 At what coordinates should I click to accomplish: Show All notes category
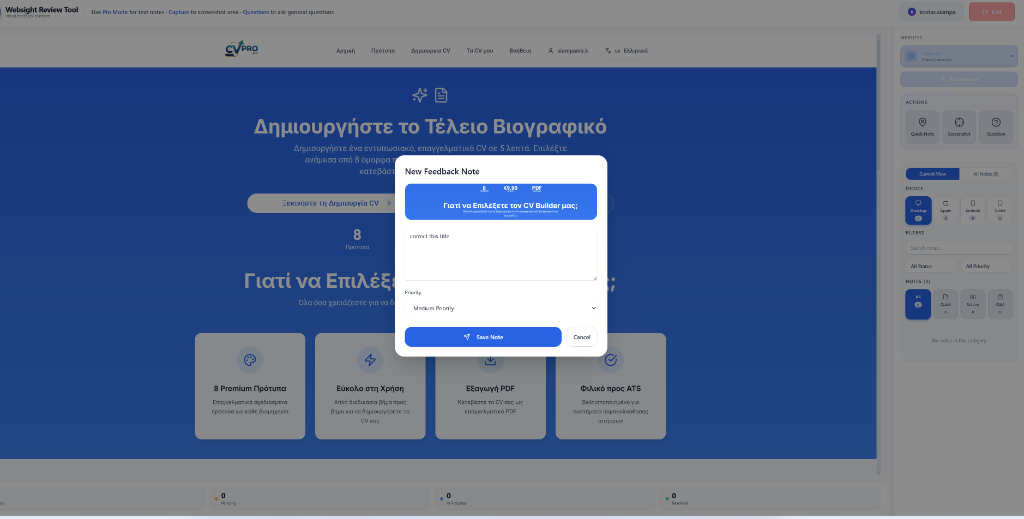pyautogui.click(x=918, y=304)
